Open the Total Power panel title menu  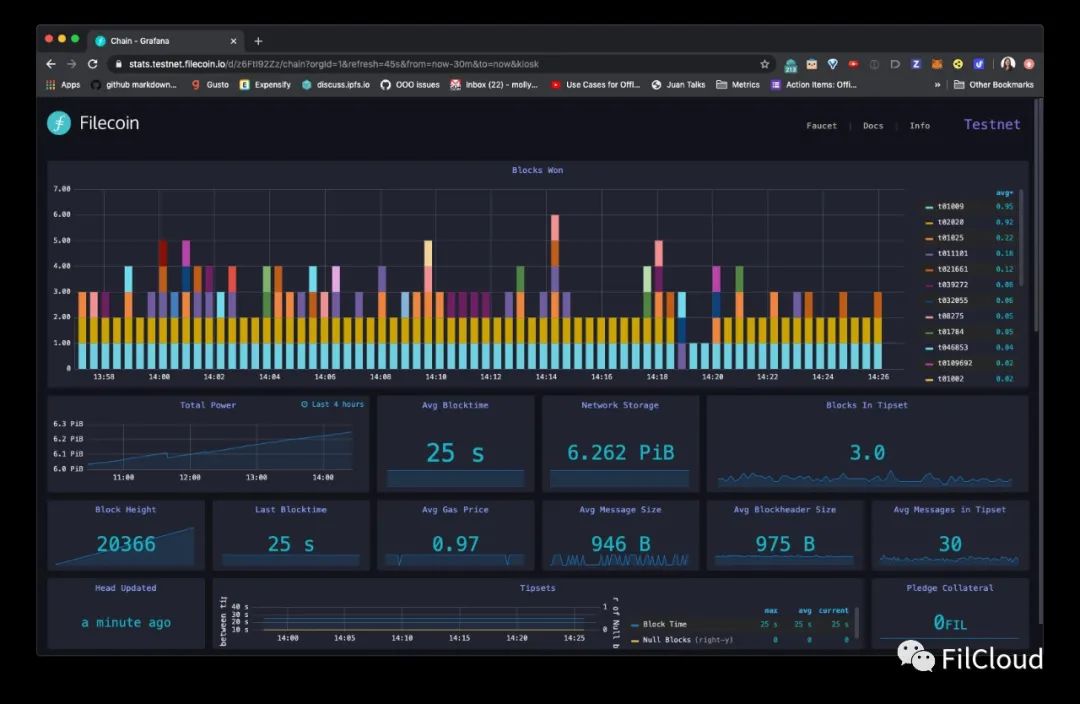pyautogui.click(x=208, y=405)
